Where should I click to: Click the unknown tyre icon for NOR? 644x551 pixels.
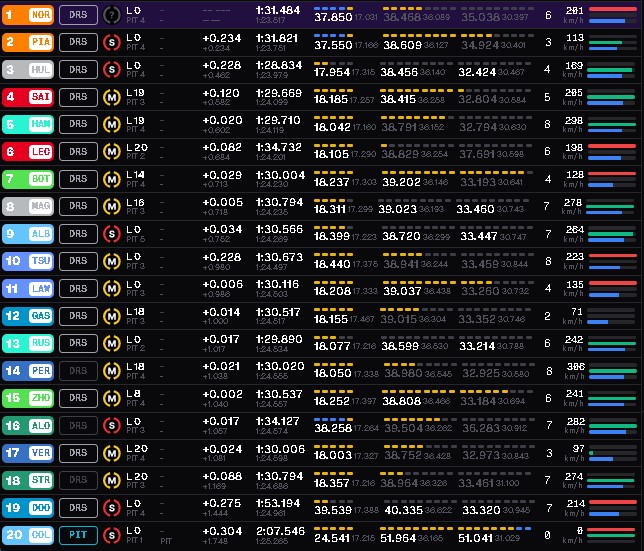(113, 16)
